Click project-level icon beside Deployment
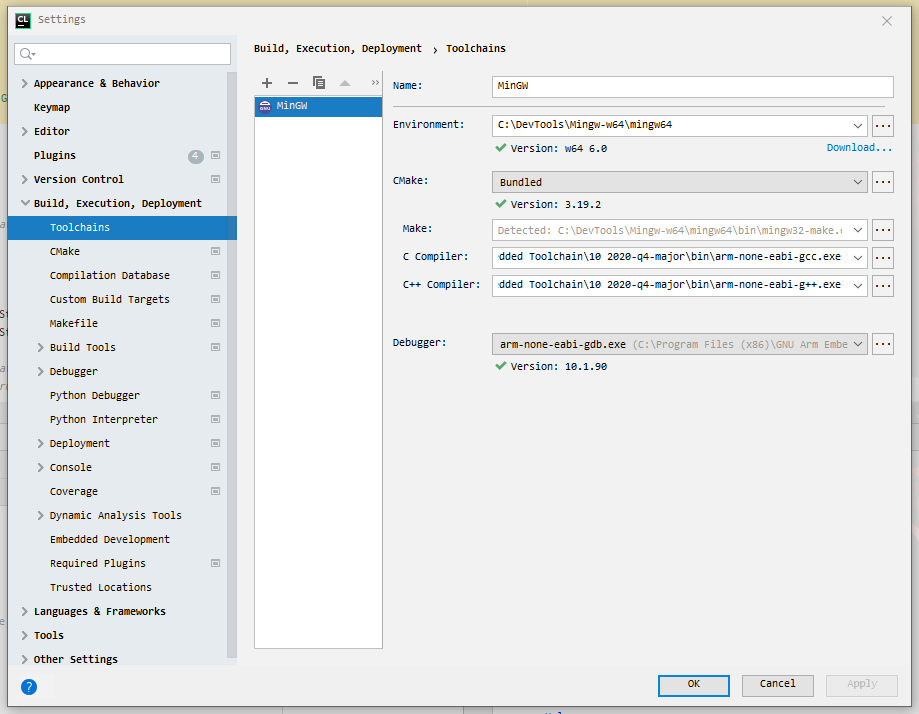The image size is (919, 714). tap(216, 444)
